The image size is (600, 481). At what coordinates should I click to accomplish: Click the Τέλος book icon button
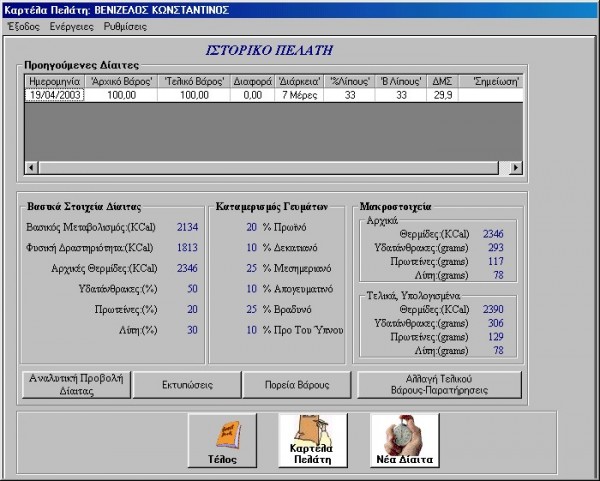[x=222, y=442]
